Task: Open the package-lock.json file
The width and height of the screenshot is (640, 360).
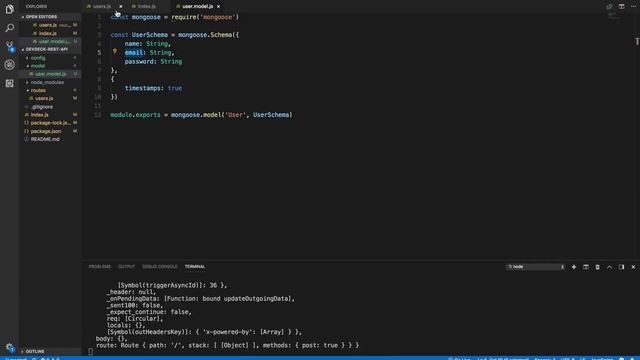Action: (x=50, y=123)
